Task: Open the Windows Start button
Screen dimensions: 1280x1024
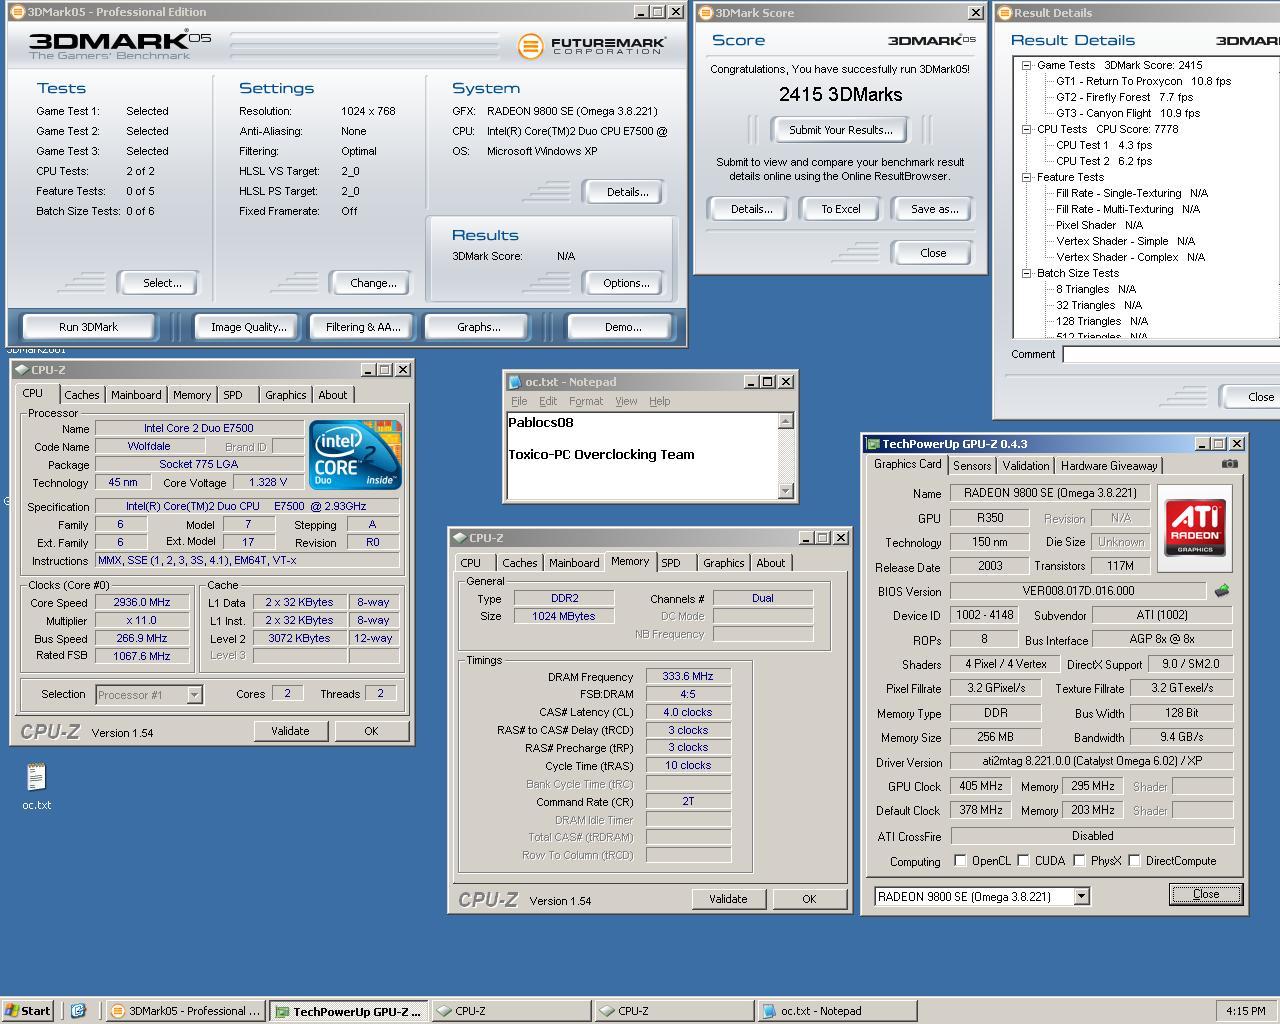Action: tap(28, 1011)
